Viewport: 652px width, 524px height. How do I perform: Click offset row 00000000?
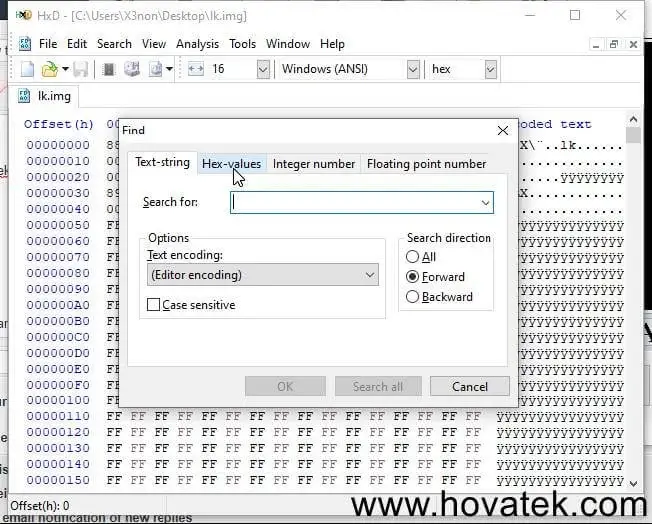pyautogui.click(x=58, y=145)
